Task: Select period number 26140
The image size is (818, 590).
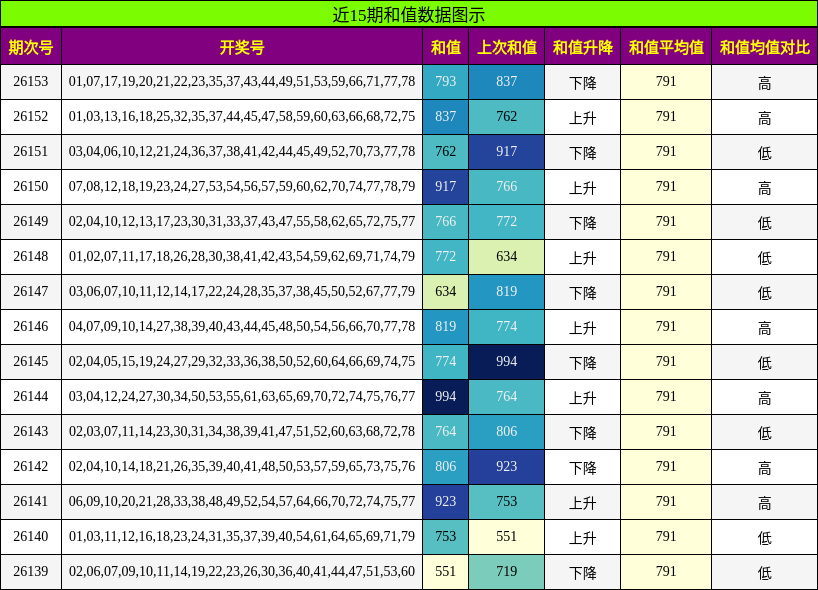Action: 31,536
